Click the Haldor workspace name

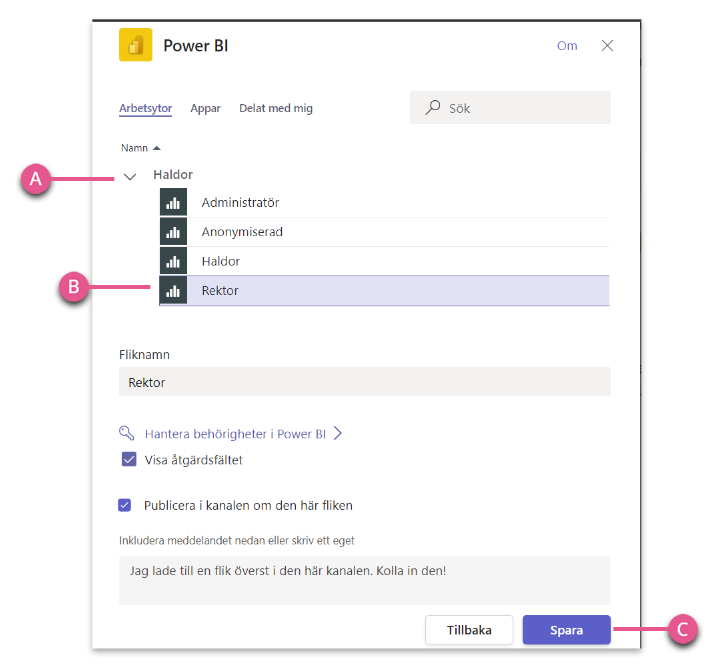173,175
